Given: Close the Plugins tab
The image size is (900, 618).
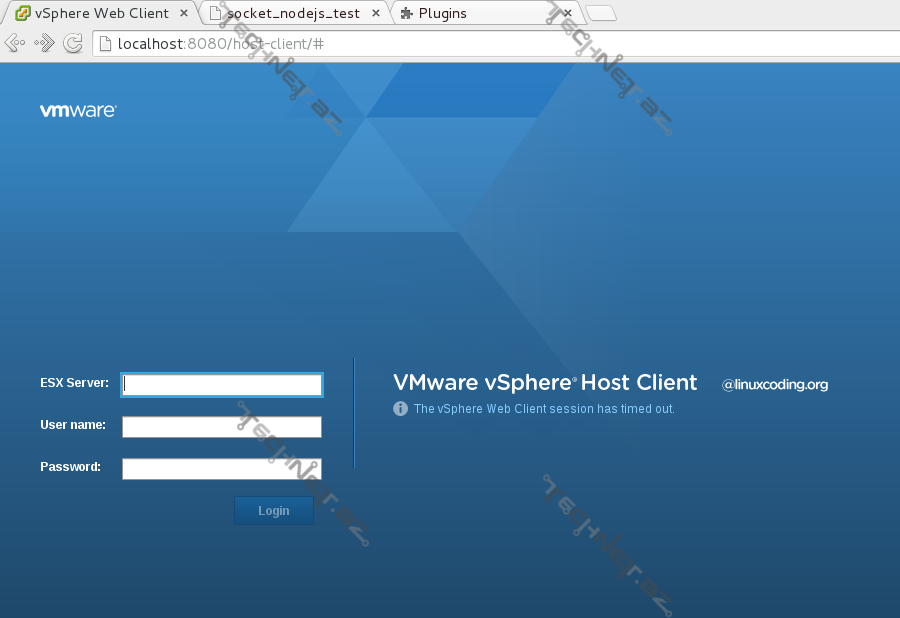Looking at the screenshot, I should coord(567,14).
